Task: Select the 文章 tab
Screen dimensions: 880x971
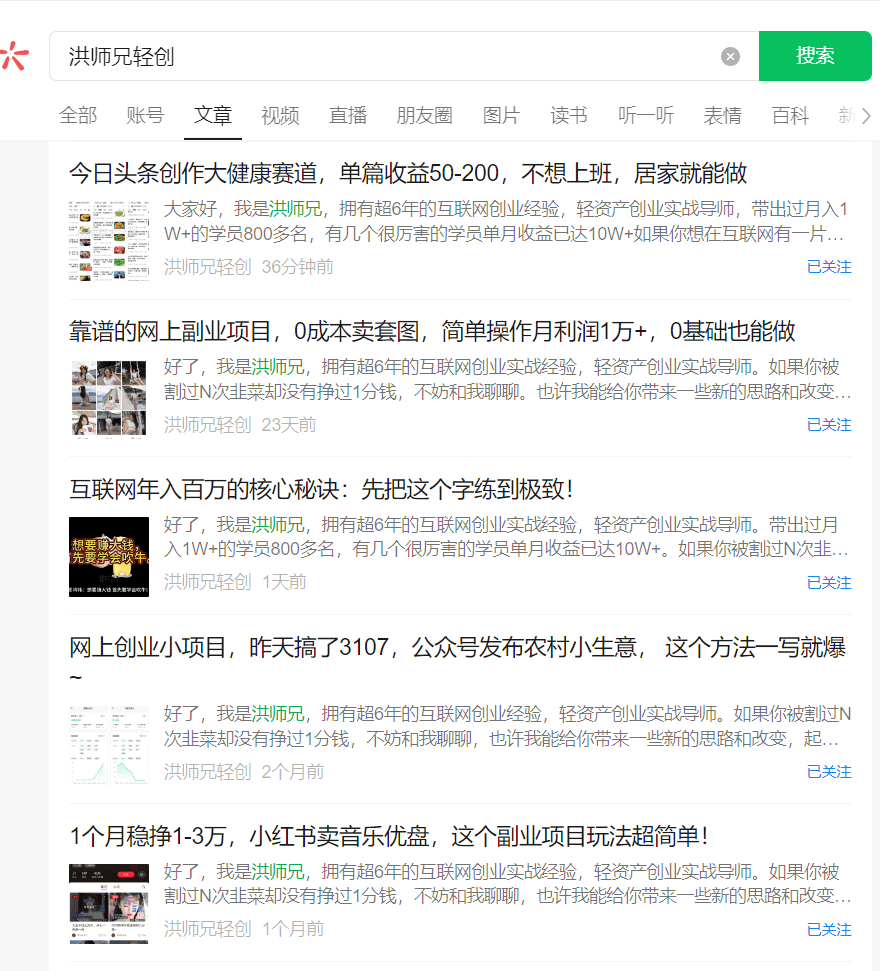Action: (x=212, y=116)
